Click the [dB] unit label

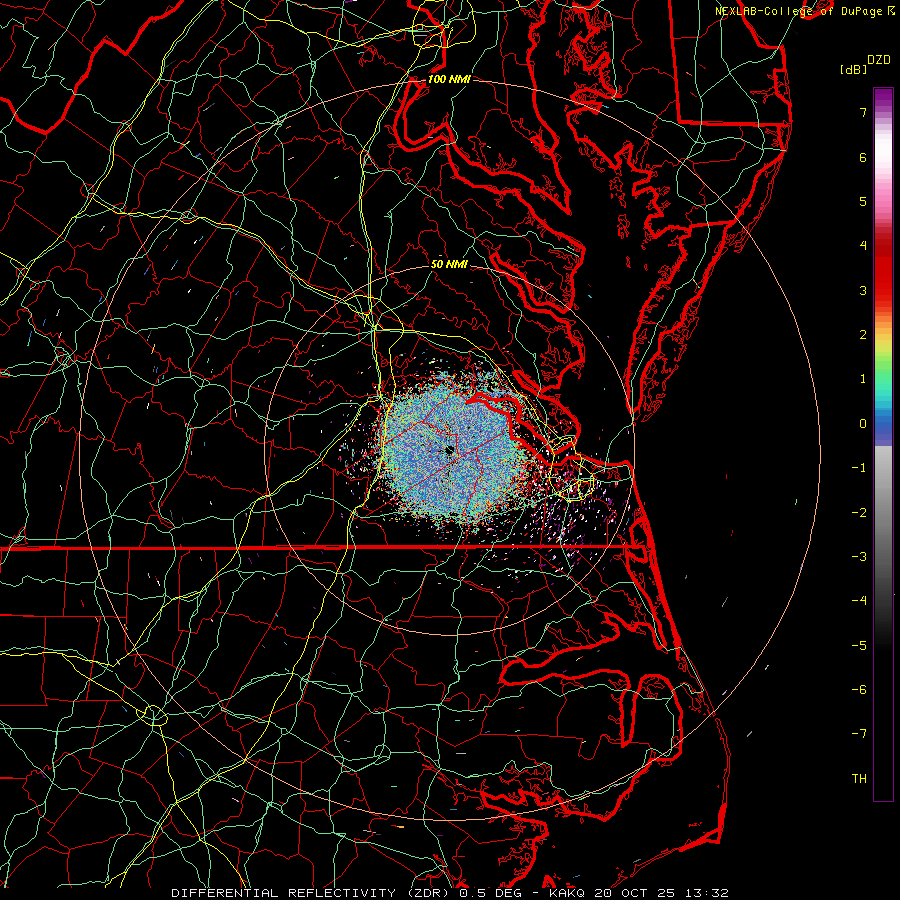pos(853,69)
